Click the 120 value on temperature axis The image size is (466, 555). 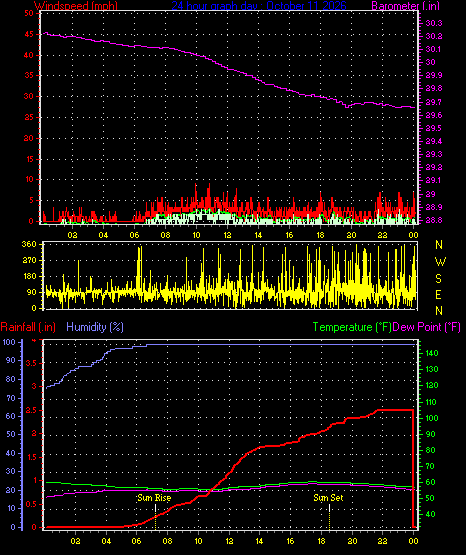coord(432,385)
